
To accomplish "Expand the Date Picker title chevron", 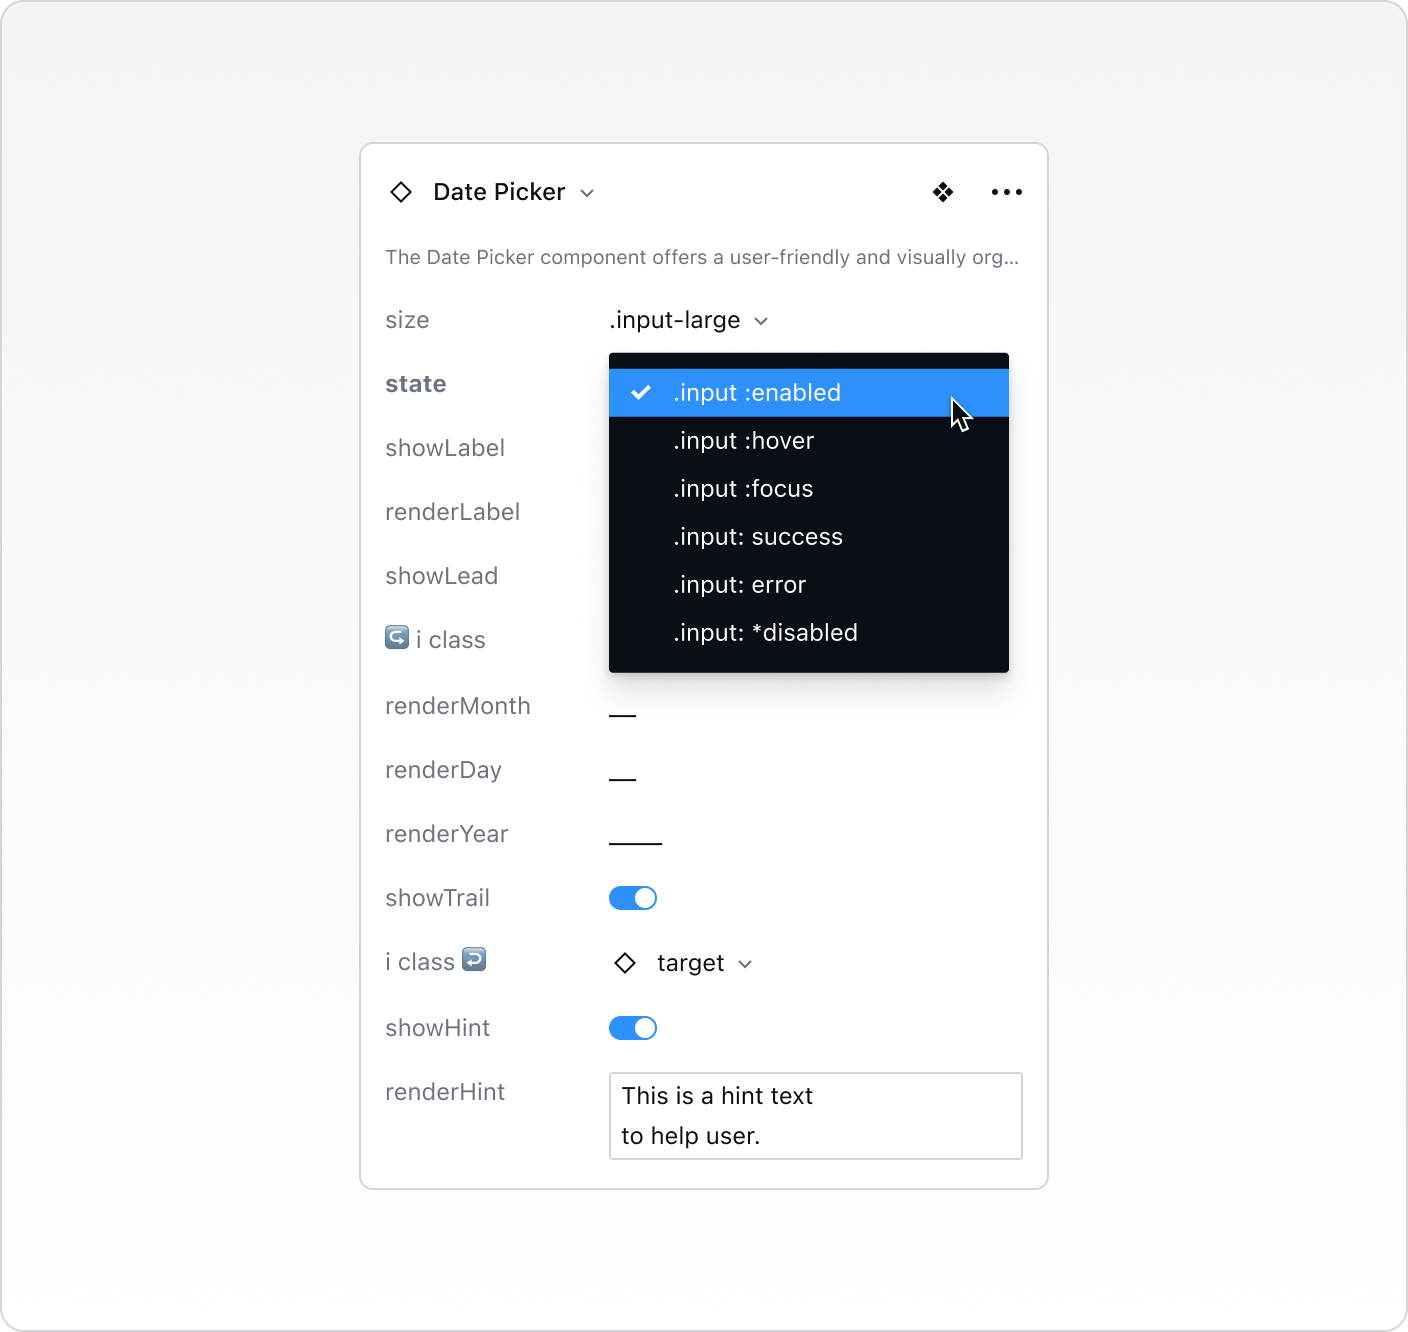I will click(x=588, y=193).
